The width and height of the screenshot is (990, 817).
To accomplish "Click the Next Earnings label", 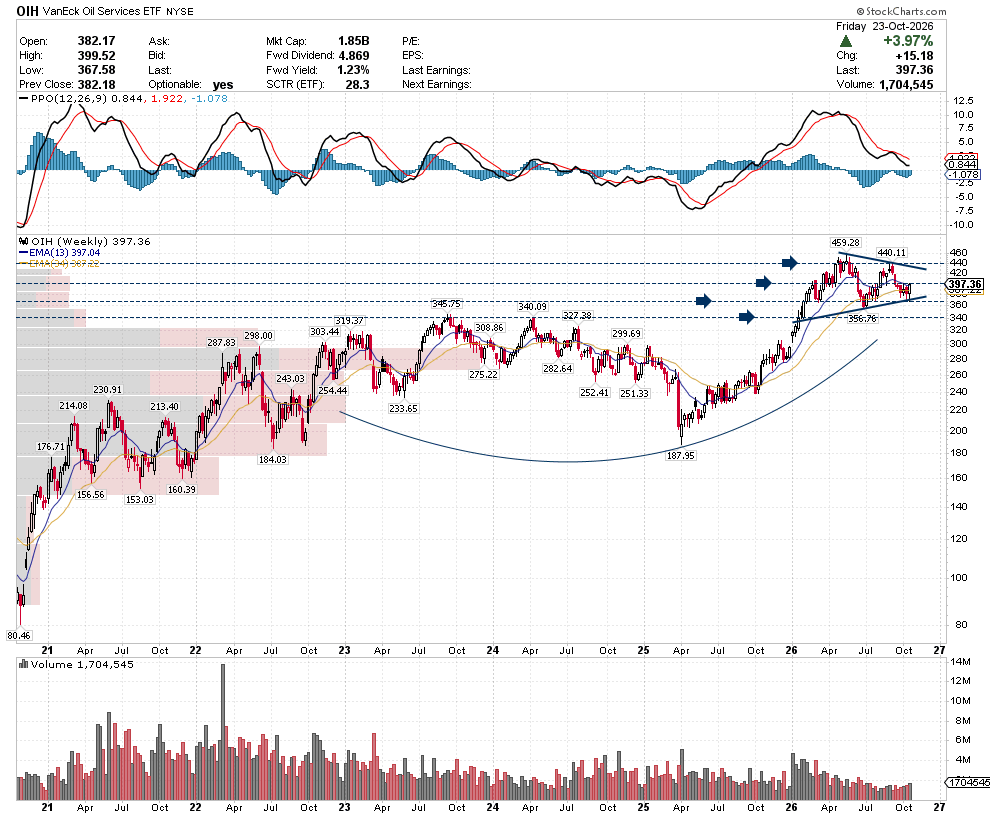I will coord(437,85).
